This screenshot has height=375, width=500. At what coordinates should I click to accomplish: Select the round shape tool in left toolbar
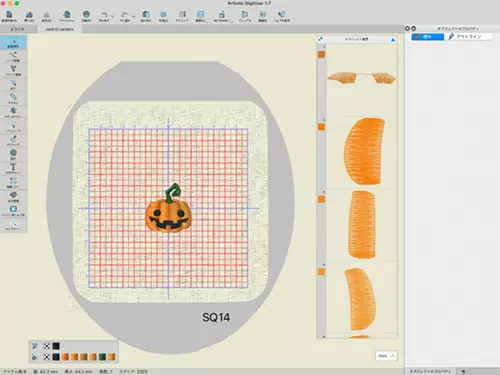(13, 154)
